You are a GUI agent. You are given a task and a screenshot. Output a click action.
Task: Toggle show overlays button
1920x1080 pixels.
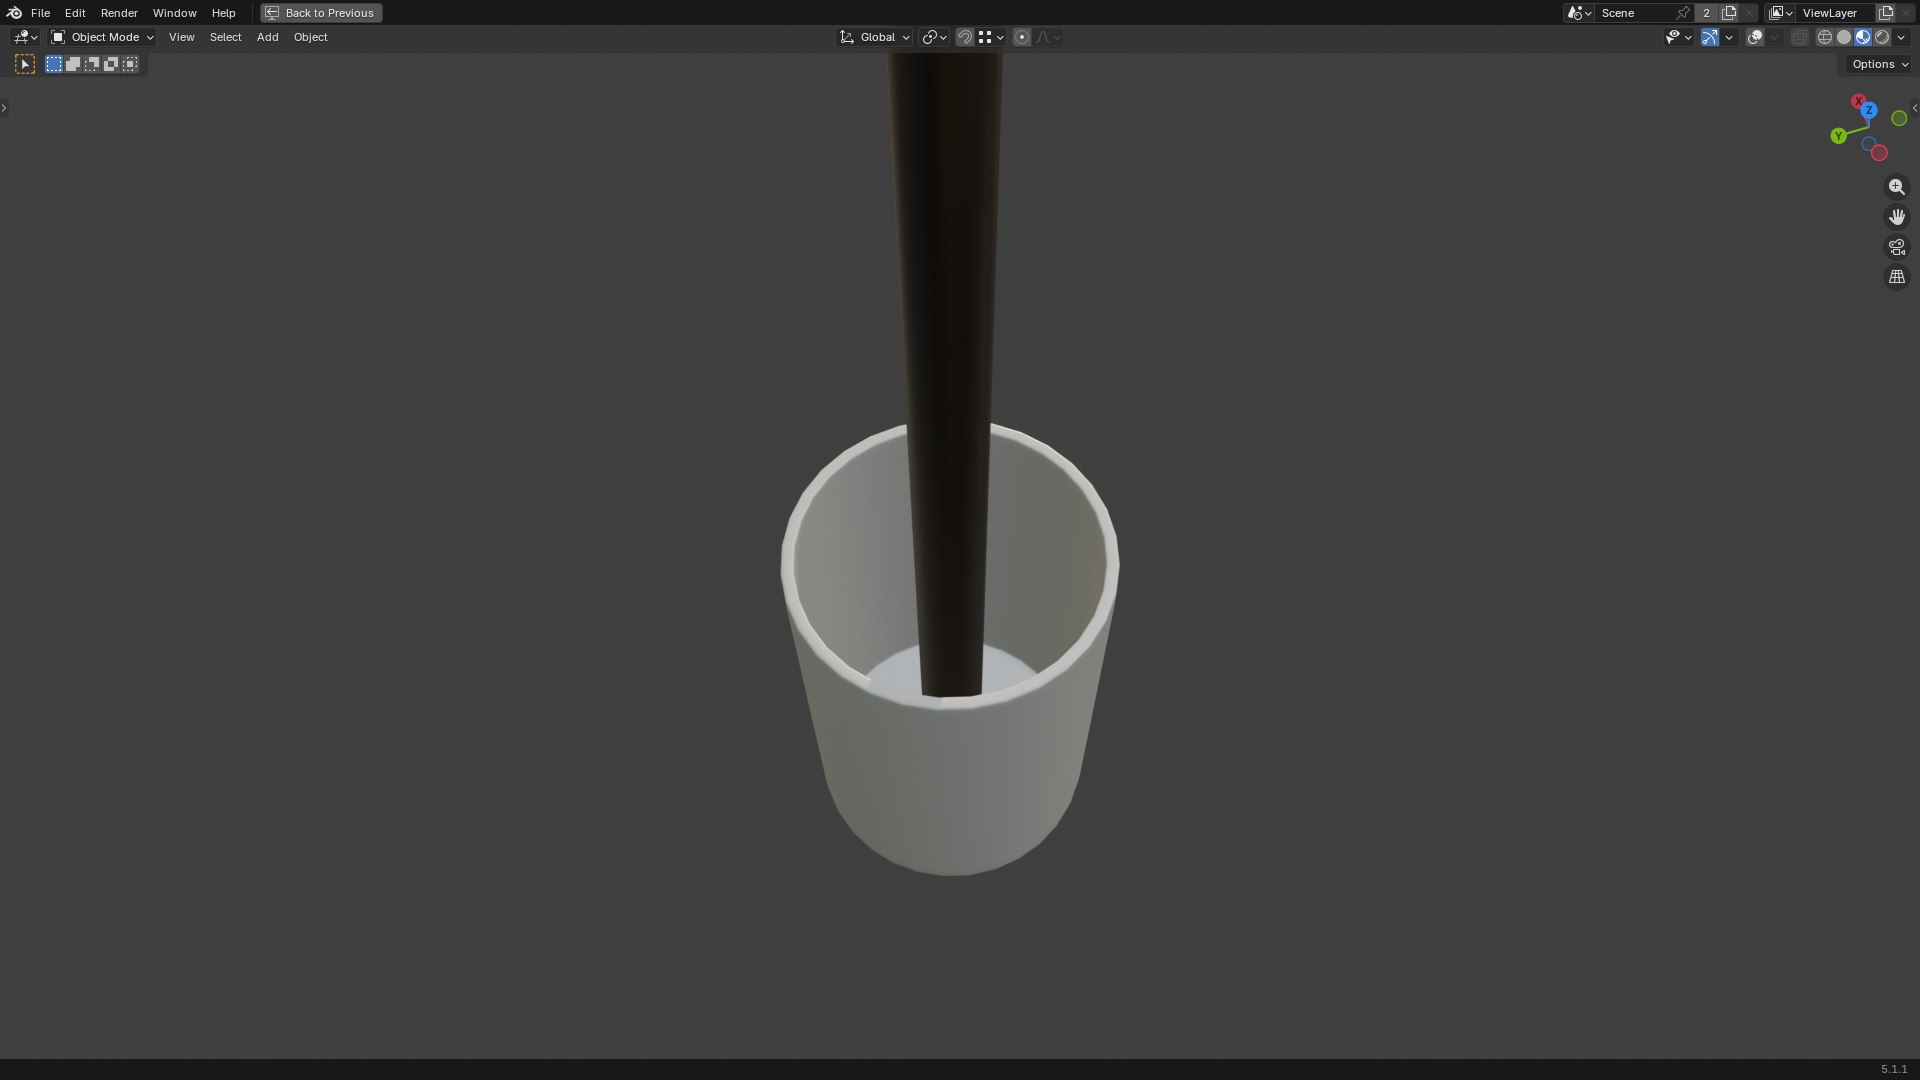1755,37
